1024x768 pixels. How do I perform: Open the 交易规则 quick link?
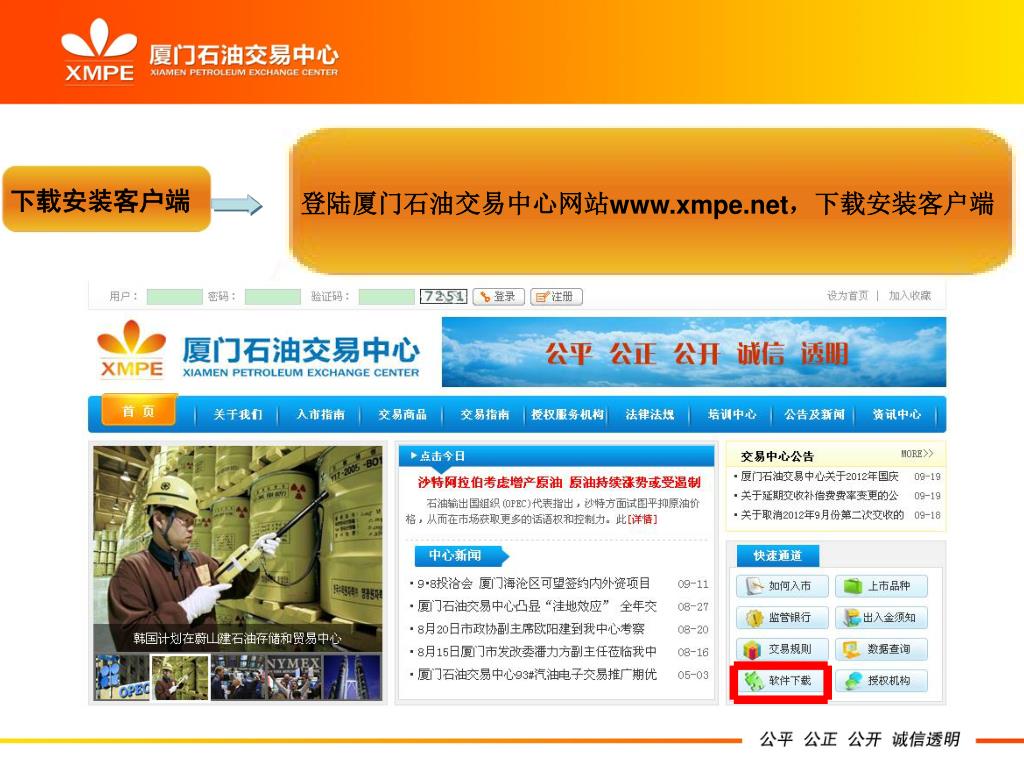coord(782,649)
